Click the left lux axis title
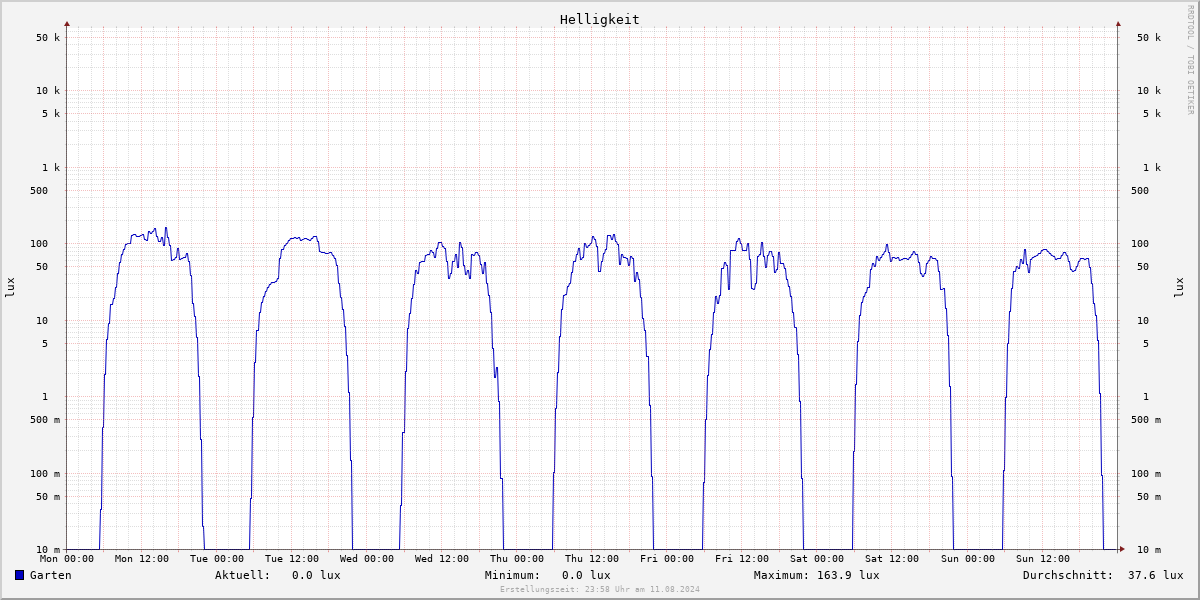1200x600 pixels. [10, 287]
